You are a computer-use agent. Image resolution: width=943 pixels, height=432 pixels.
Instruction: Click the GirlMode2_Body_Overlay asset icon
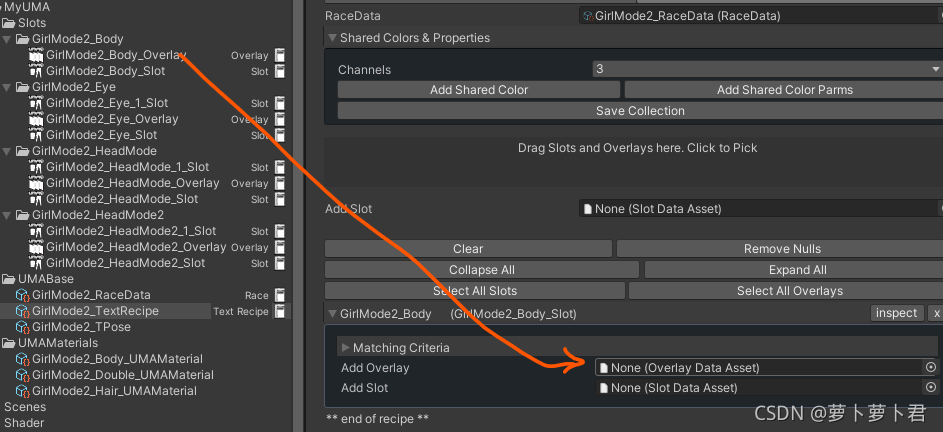(x=37, y=55)
